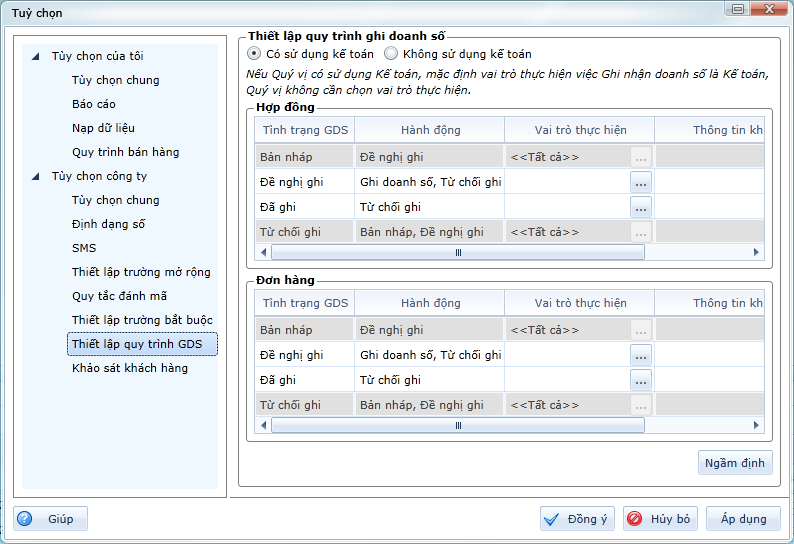Viewport: 794px width, 544px height.
Task: Go to 'Khảo sát khách hàng' settings
Action: 129,368
